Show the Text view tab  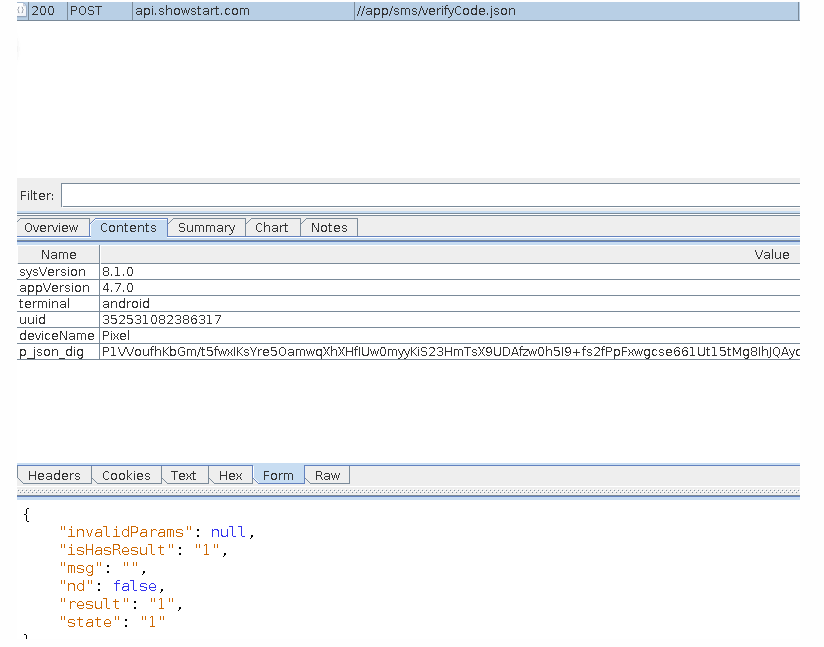183,476
